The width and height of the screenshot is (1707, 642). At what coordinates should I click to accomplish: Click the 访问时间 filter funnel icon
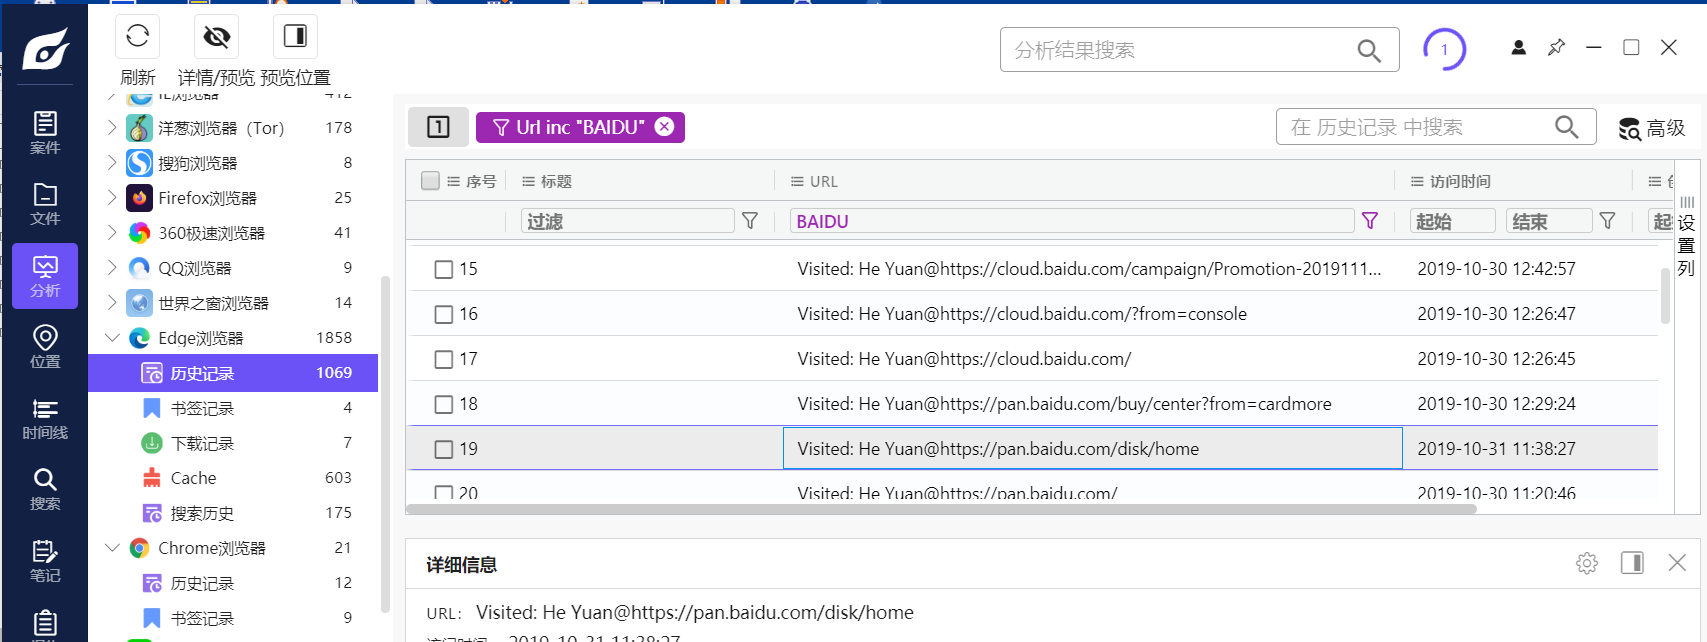point(1607,221)
